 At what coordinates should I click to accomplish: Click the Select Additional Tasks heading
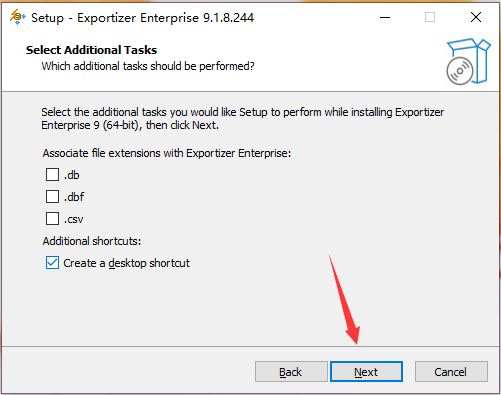pyautogui.click(x=91, y=50)
